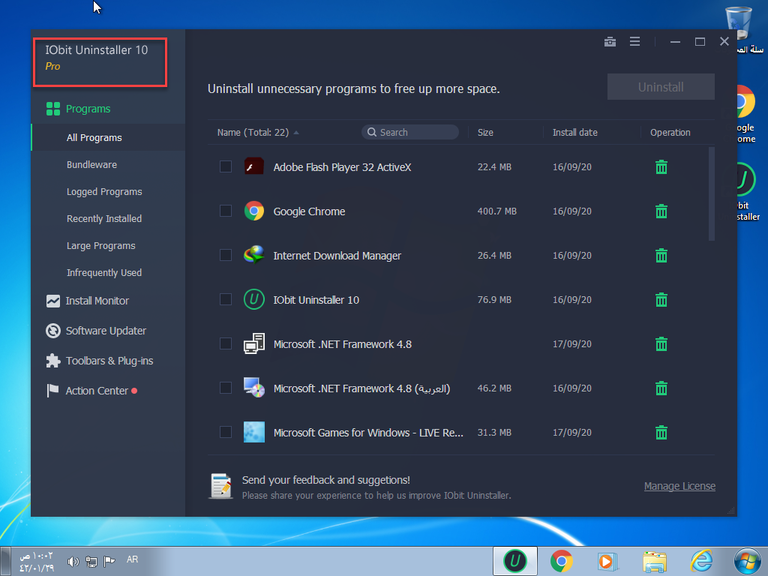Click the IObit Uninstaller taskbar button
The image size is (768, 576).
pyautogui.click(x=515, y=561)
